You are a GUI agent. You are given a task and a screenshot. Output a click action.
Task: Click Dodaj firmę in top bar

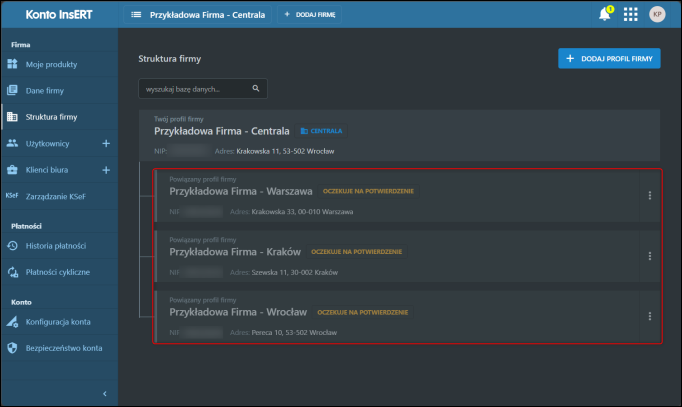click(x=315, y=15)
